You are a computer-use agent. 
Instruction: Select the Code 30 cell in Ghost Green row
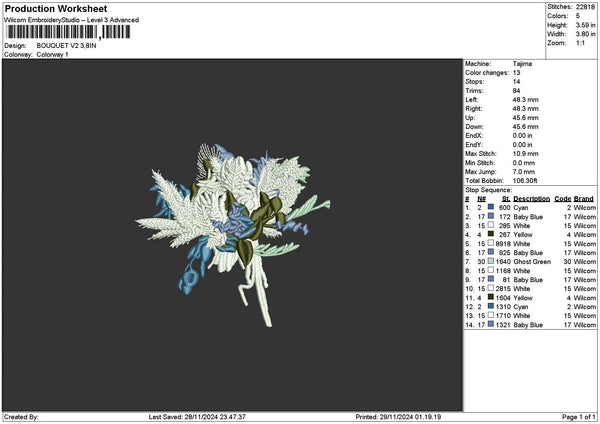coord(567,262)
